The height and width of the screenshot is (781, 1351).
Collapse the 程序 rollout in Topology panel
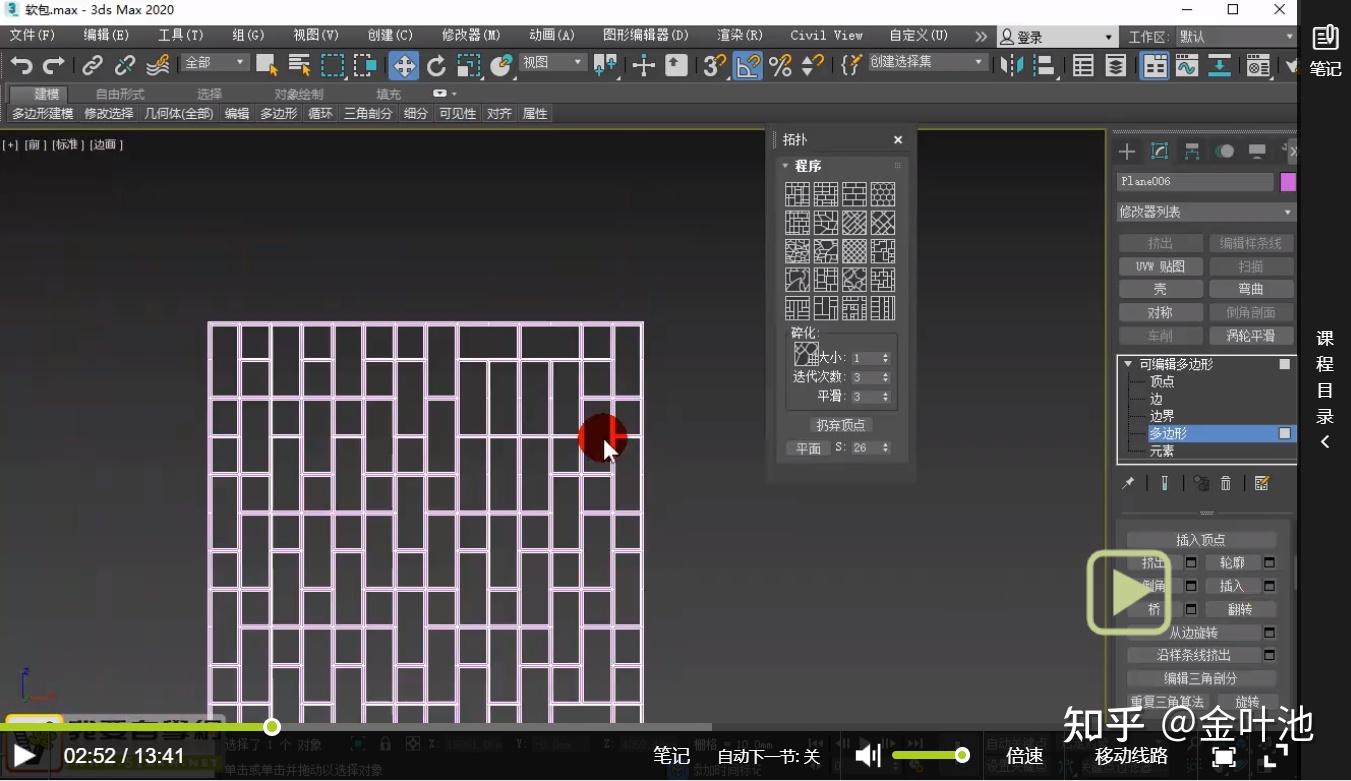coord(785,166)
